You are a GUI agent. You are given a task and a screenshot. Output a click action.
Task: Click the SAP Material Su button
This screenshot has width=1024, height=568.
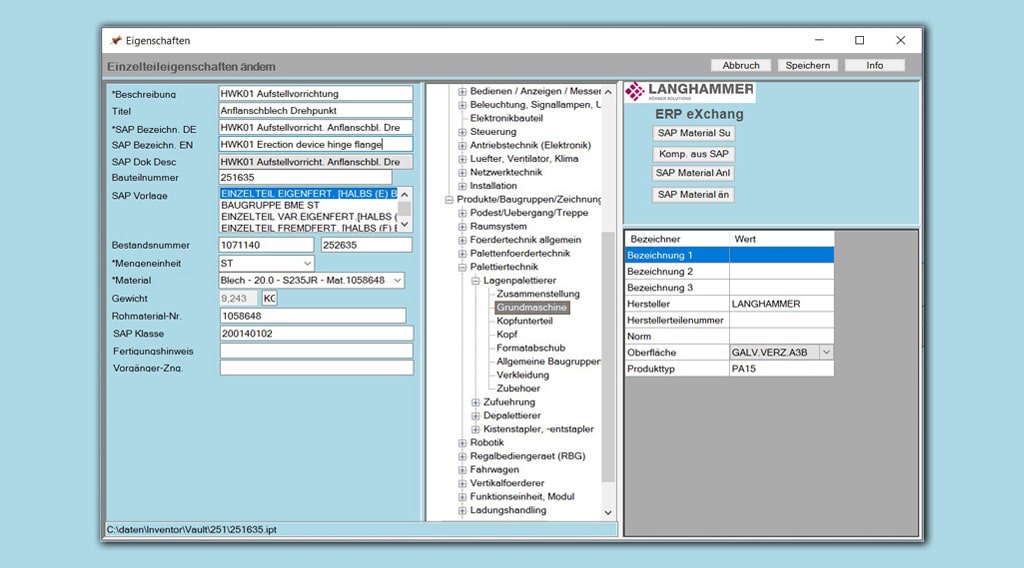pos(694,133)
